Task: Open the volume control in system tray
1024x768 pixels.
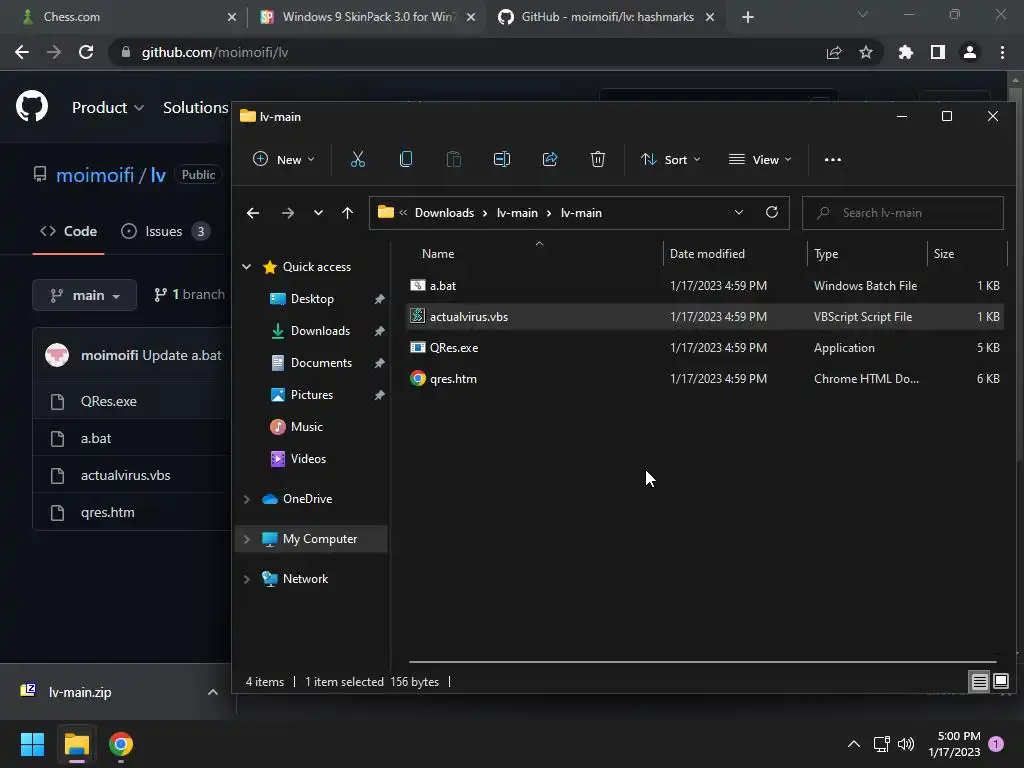Action: click(x=906, y=744)
